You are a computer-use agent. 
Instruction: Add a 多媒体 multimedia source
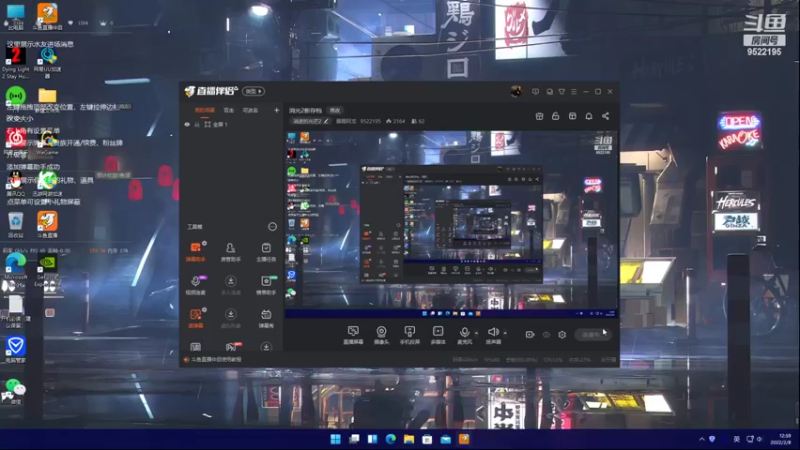[438, 335]
